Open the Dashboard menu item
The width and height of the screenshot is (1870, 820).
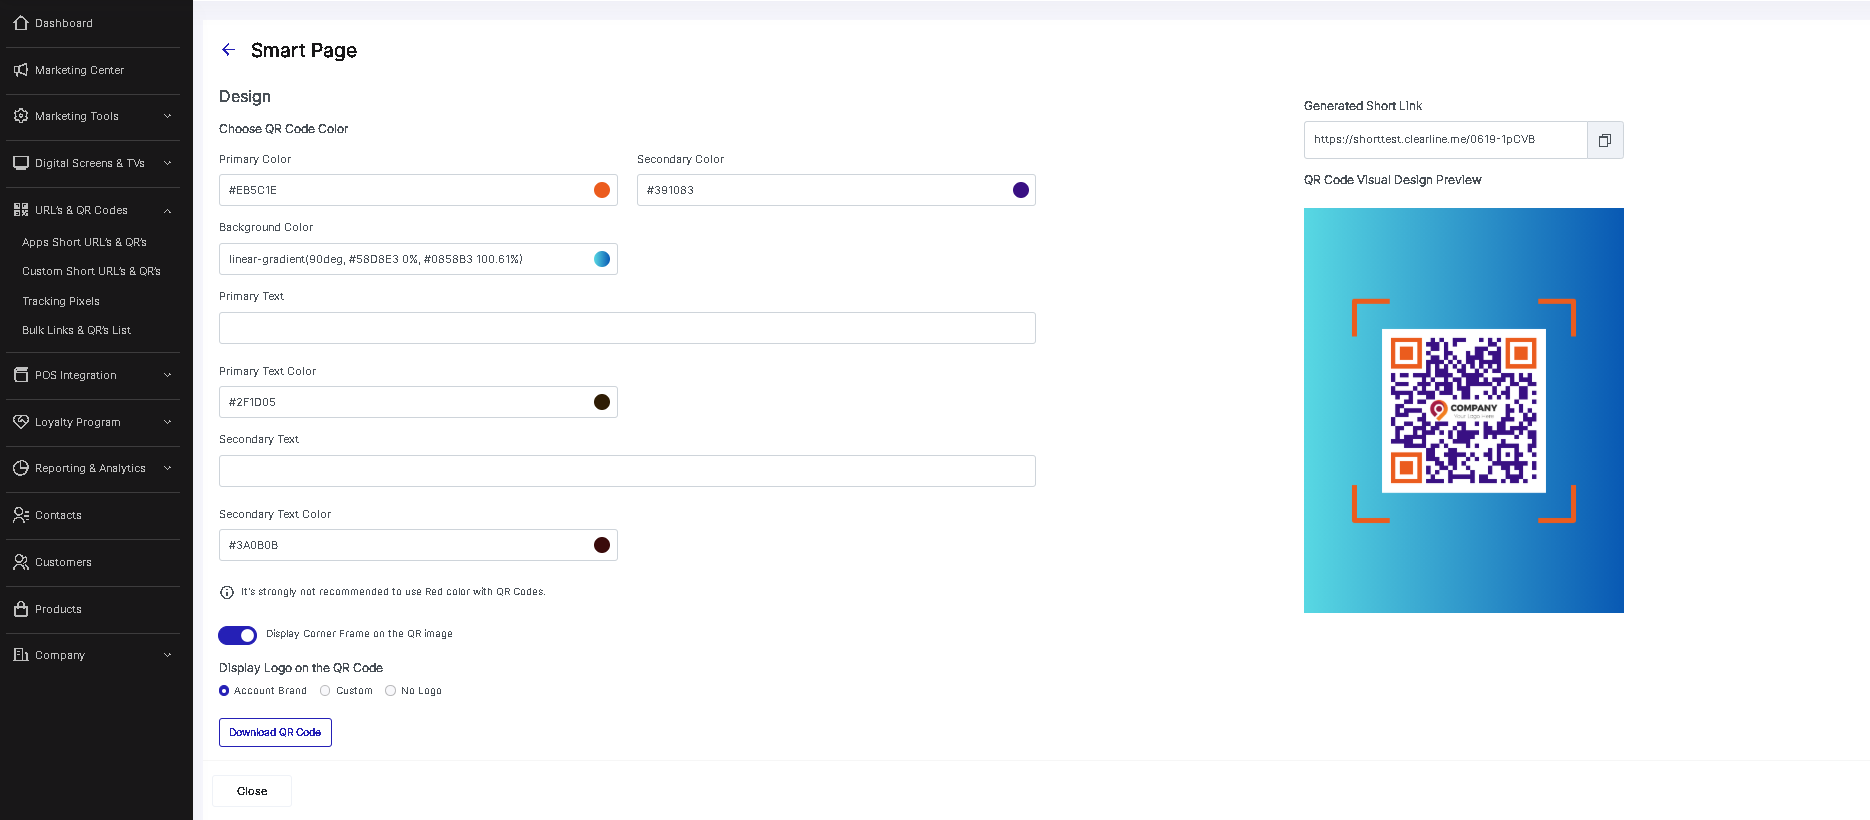pos(64,23)
